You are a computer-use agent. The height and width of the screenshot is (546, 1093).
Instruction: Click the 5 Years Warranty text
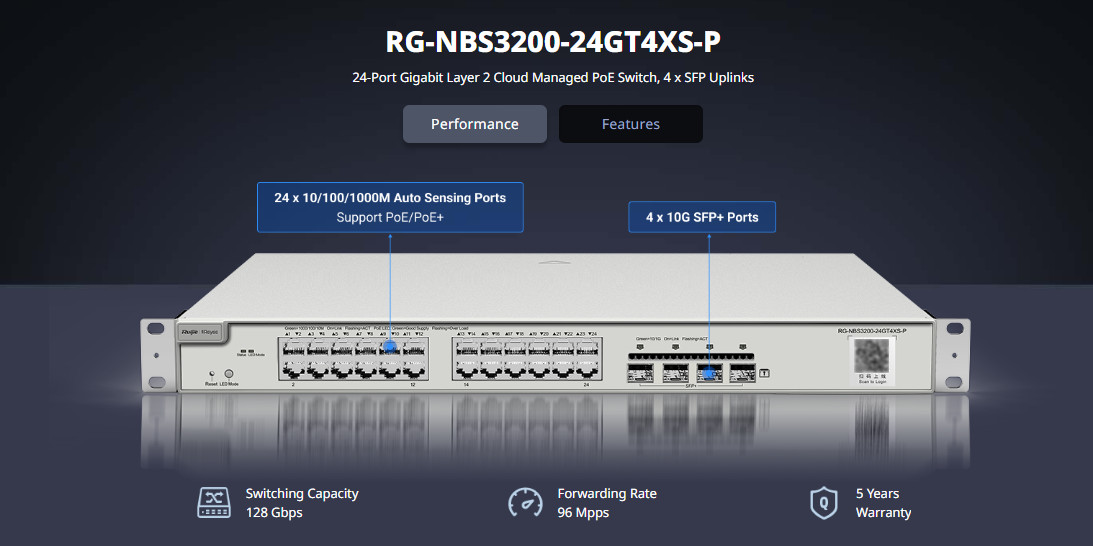883,503
